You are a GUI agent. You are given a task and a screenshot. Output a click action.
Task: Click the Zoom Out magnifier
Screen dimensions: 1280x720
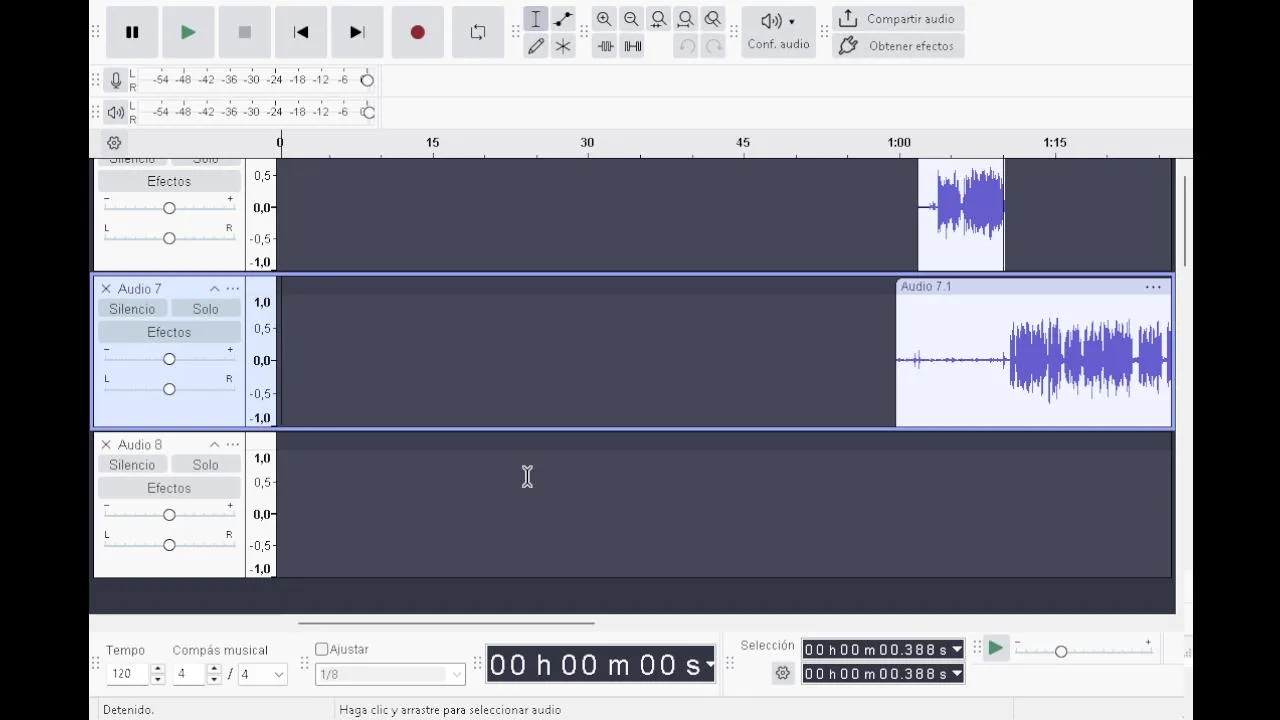pyautogui.click(x=631, y=19)
